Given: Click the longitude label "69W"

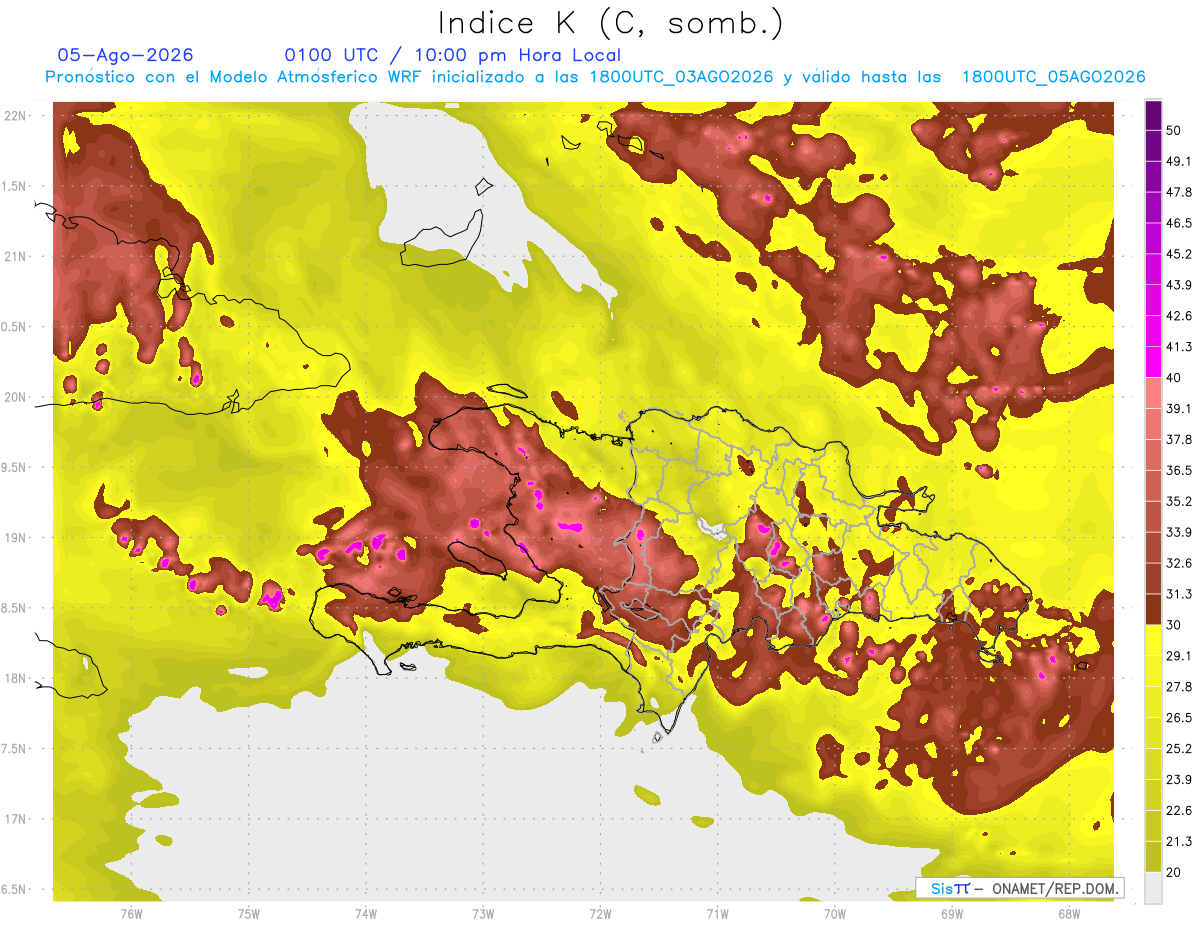Looking at the screenshot, I should 952,913.
